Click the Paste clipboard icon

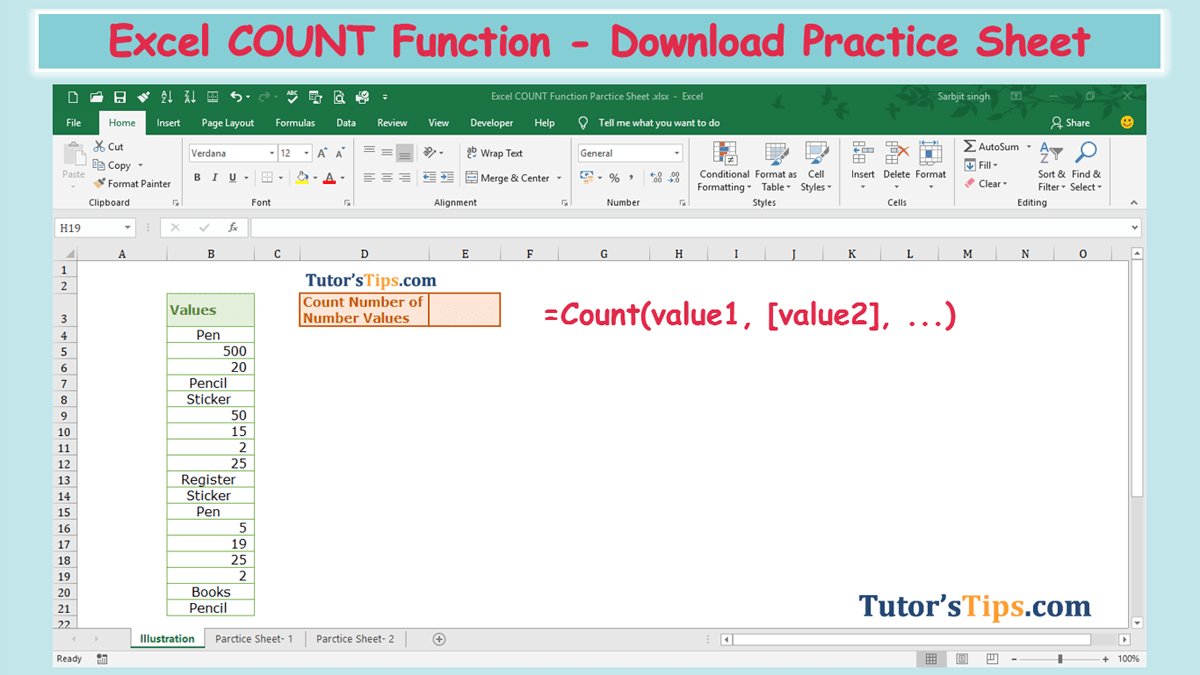pos(74,153)
